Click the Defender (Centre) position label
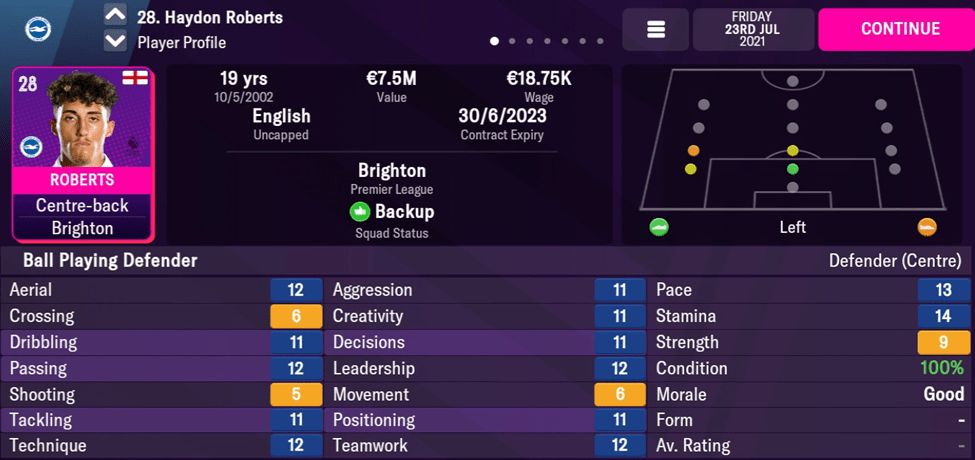The image size is (975, 460). (896, 261)
